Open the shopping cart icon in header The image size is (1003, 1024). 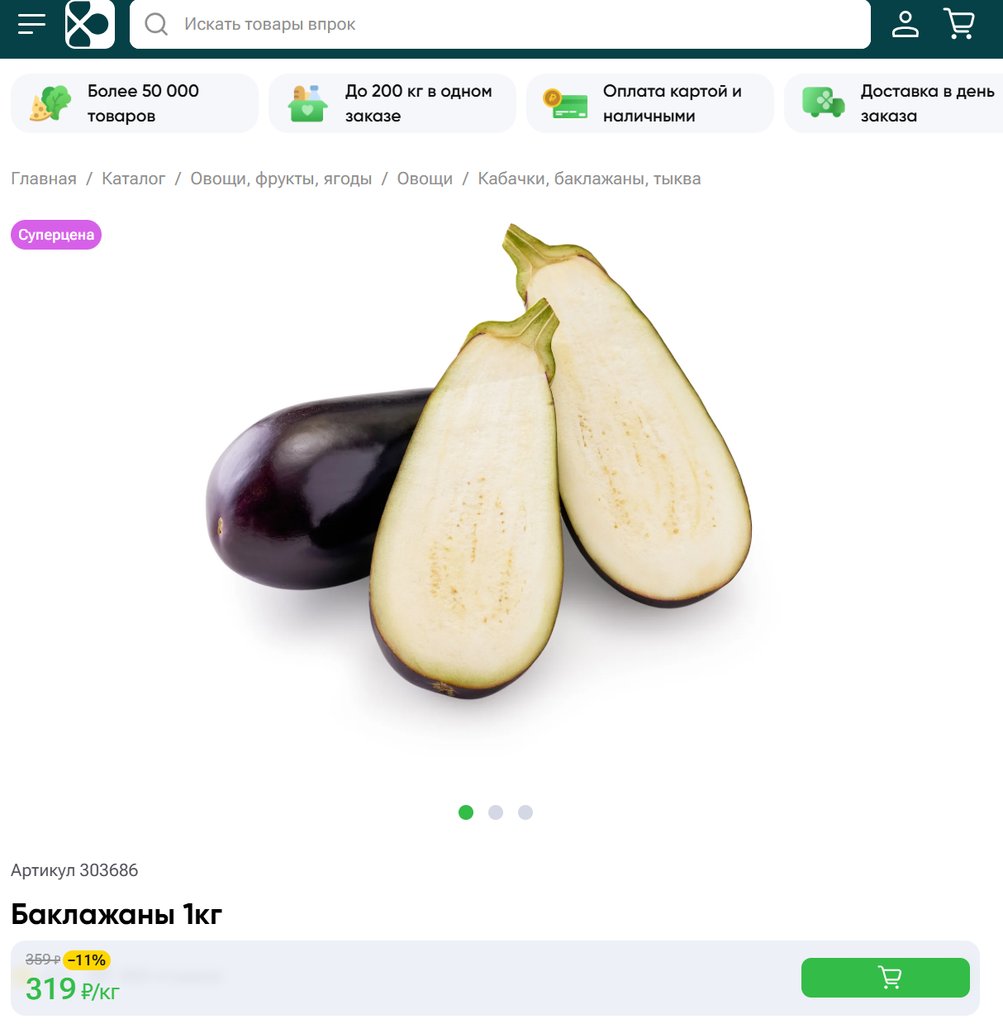pyautogui.click(x=959, y=24)
